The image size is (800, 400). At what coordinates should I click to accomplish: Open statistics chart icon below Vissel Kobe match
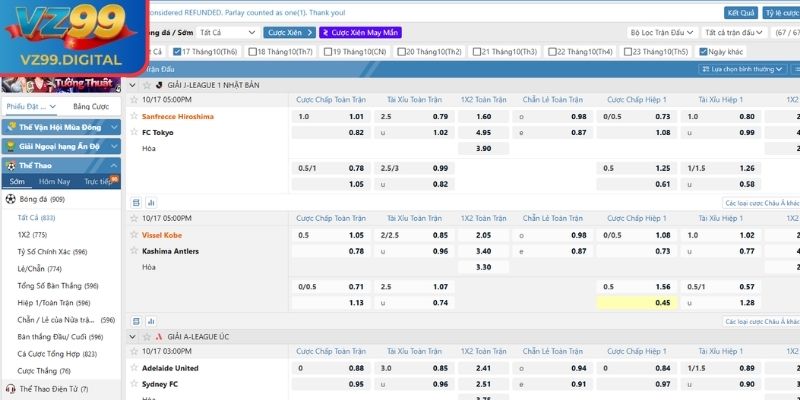tap(151, 321)
